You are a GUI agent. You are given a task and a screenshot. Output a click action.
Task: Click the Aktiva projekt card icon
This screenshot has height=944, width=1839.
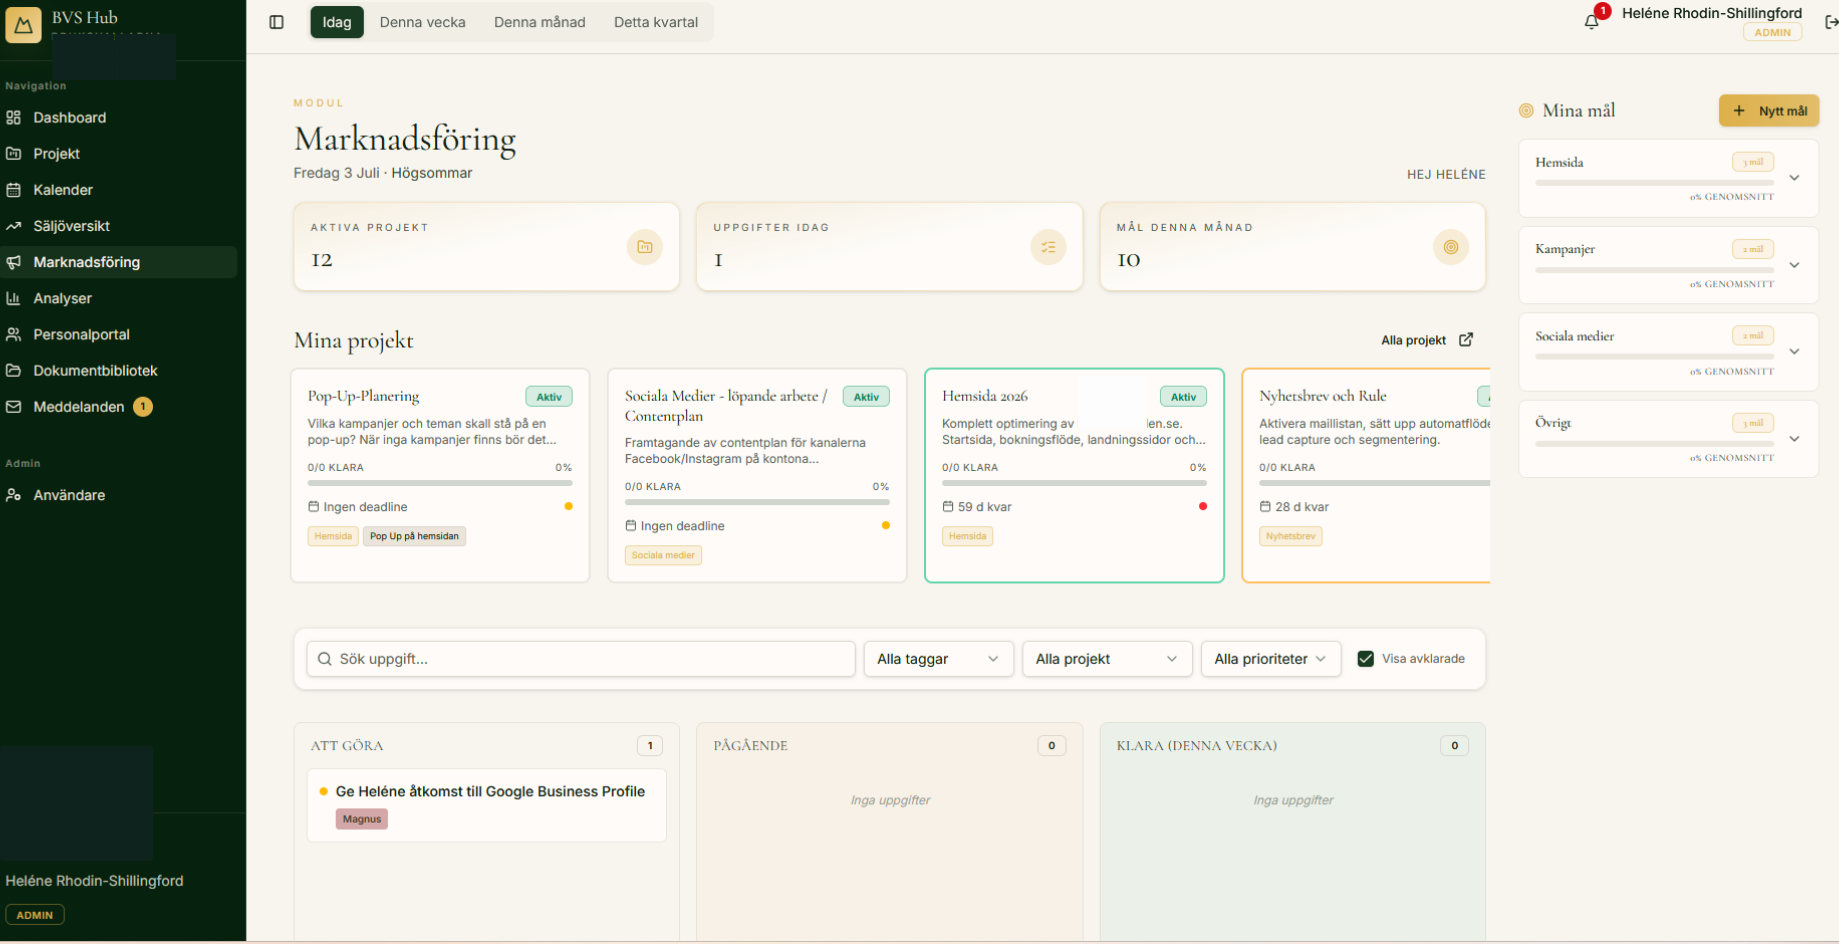pos(645,247)
